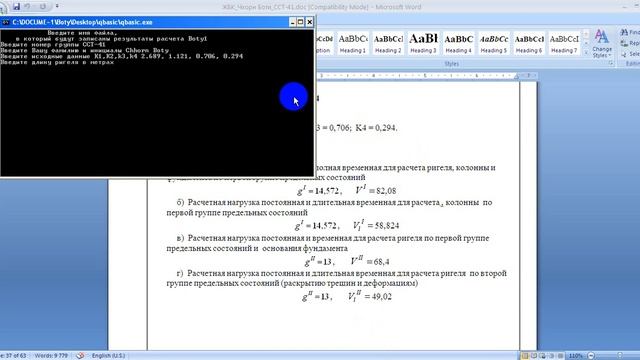Click the console line asking for beam length
640x360 pixels.
pos(57,62)
